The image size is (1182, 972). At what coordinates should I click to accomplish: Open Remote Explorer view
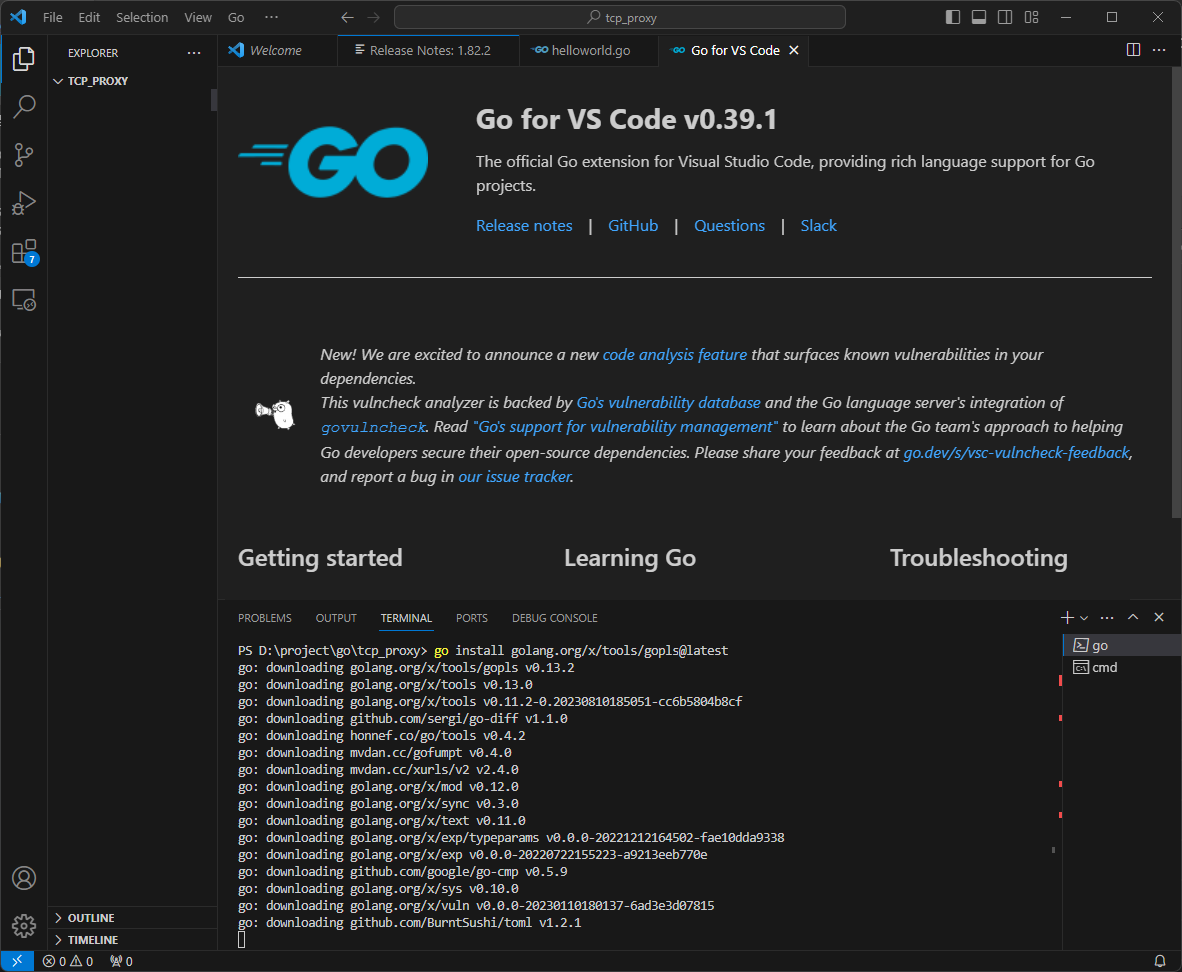(x=23, y=300)
